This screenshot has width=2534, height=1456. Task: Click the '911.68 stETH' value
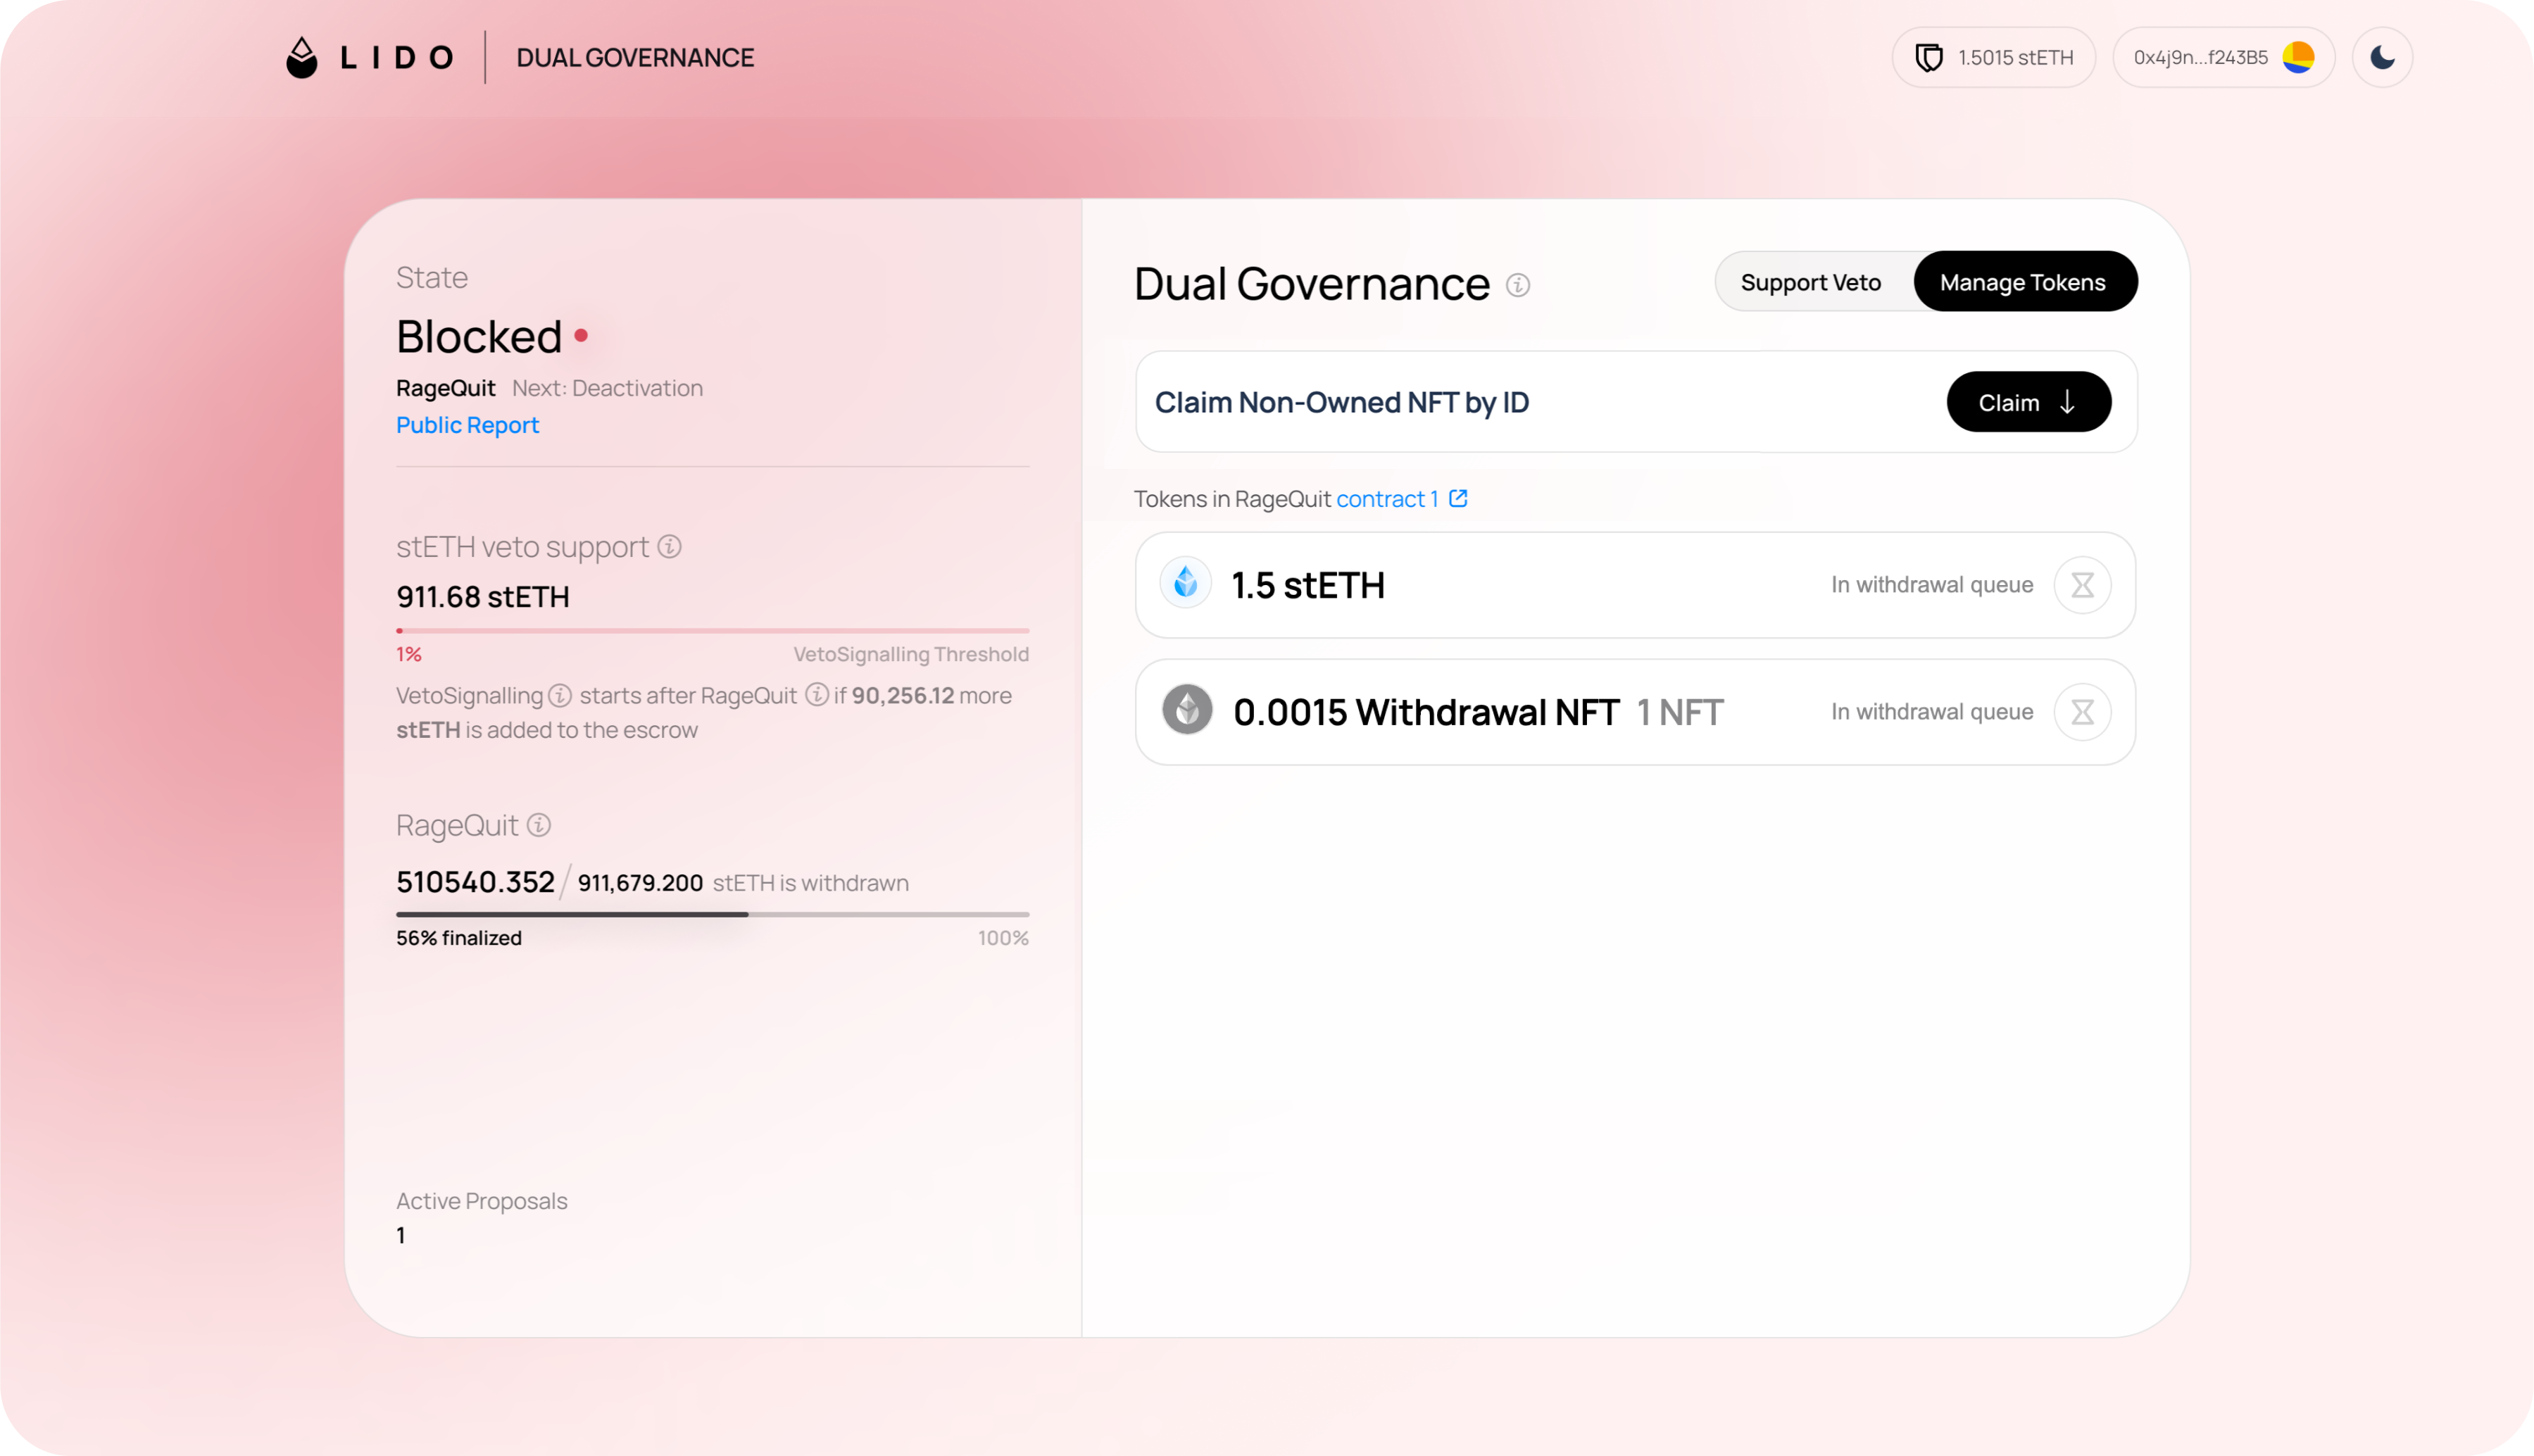click(x=483, y=597)
